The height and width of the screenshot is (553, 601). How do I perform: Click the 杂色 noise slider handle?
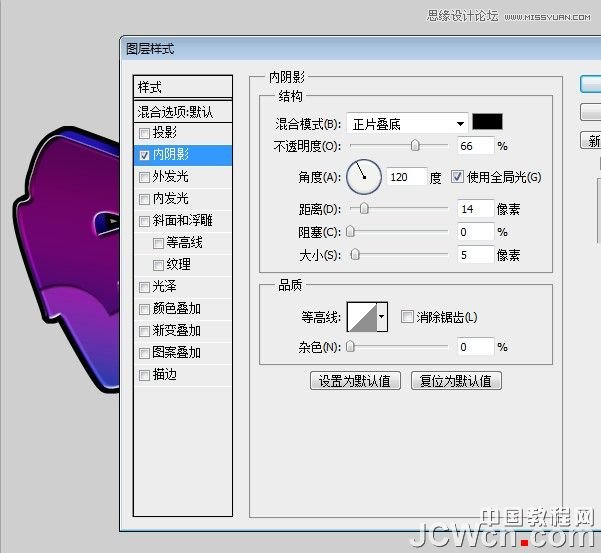[x=350, y=347]
